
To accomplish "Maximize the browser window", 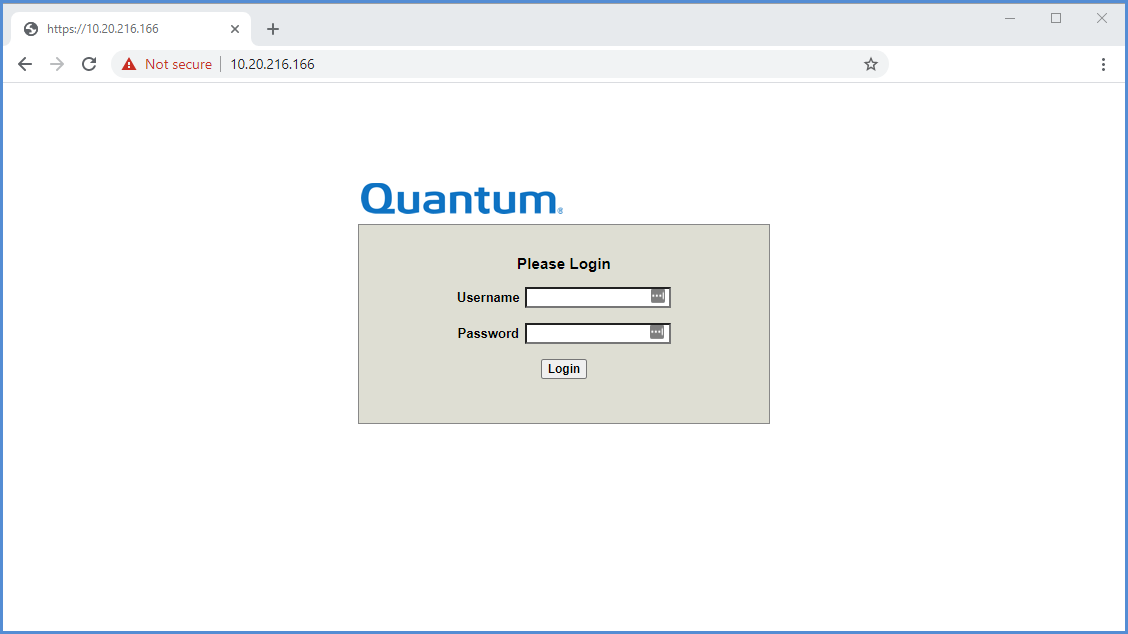I will (1055, 18).
